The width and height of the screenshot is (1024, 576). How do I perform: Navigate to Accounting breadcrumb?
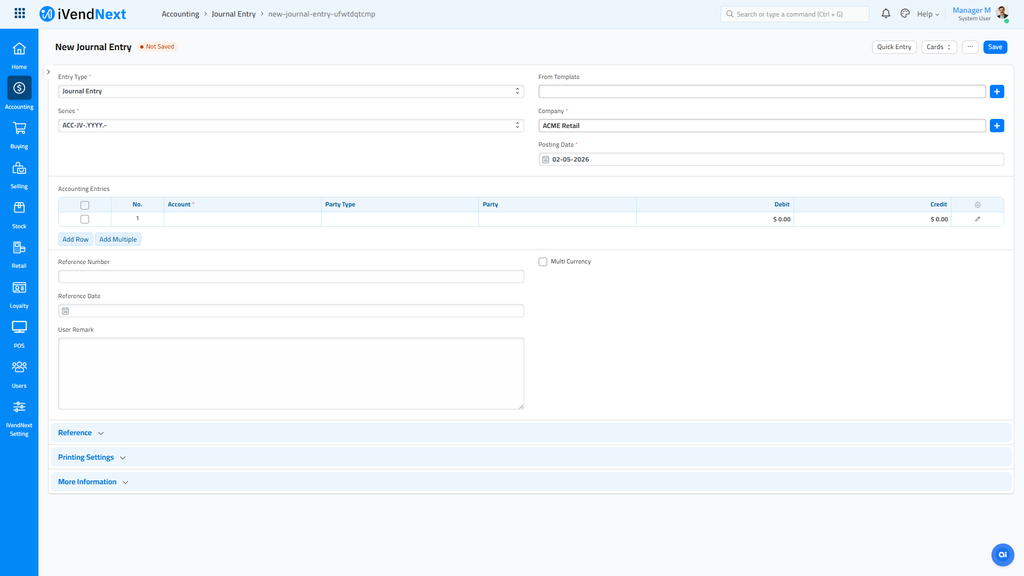click(x=180, y=14)
